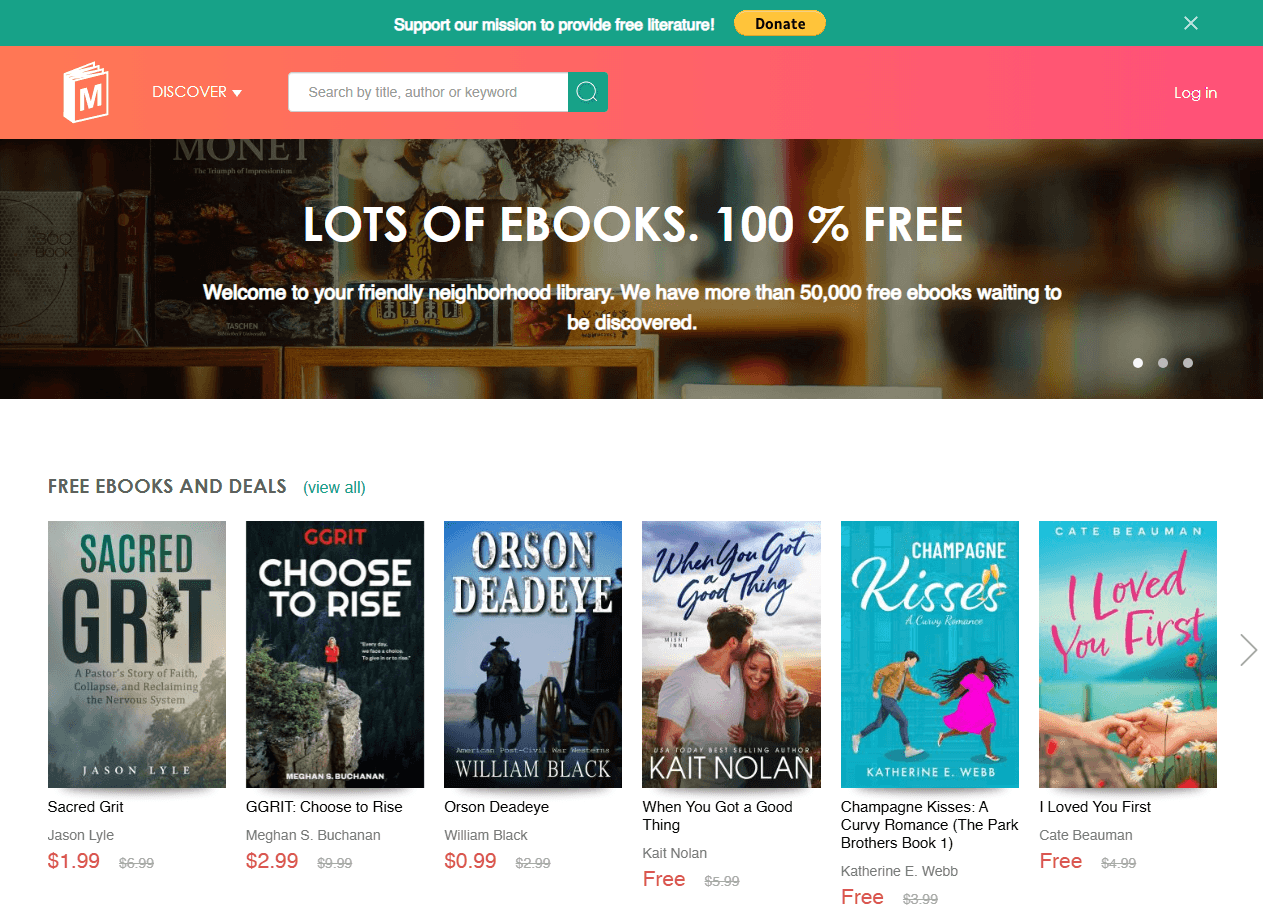Open the I Loved You First cover
Screen dimensions: 1263x914
click(1128, 654)
